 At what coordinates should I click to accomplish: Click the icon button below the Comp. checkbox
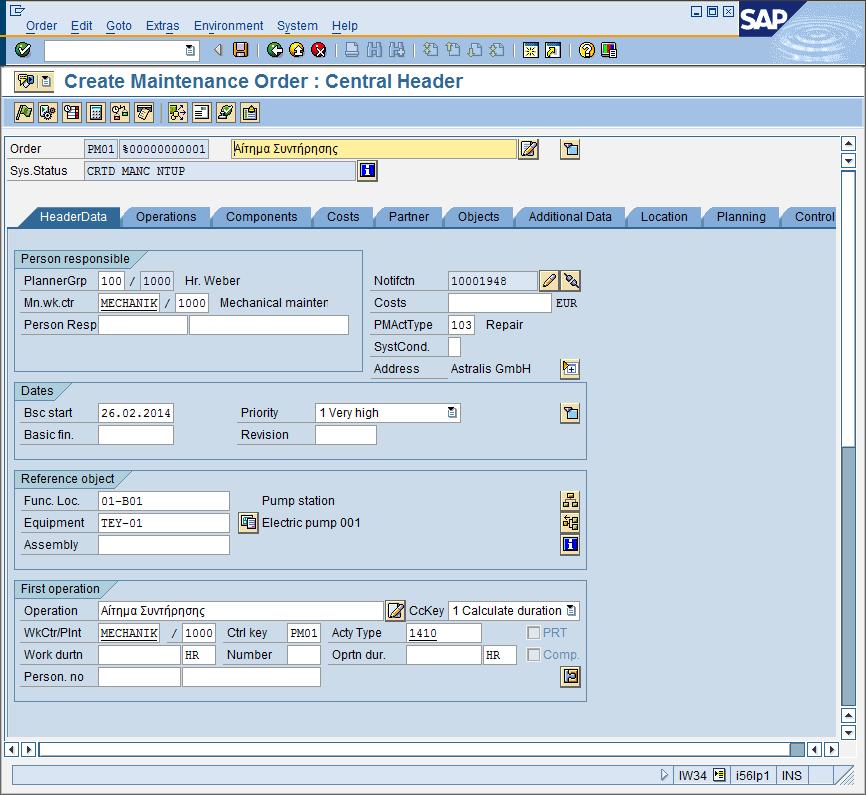570,677
